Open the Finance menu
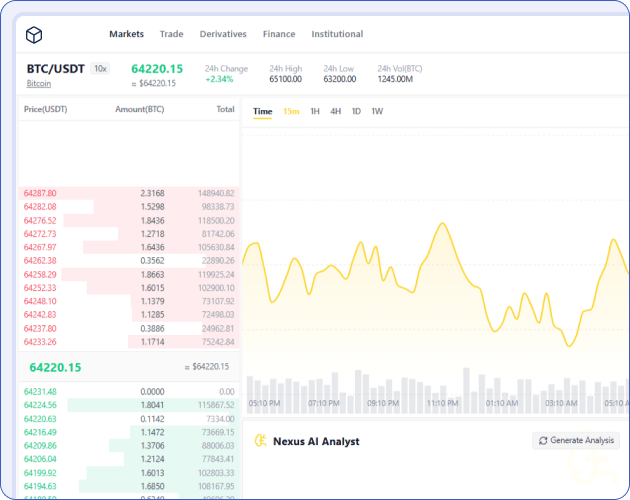 279,34
